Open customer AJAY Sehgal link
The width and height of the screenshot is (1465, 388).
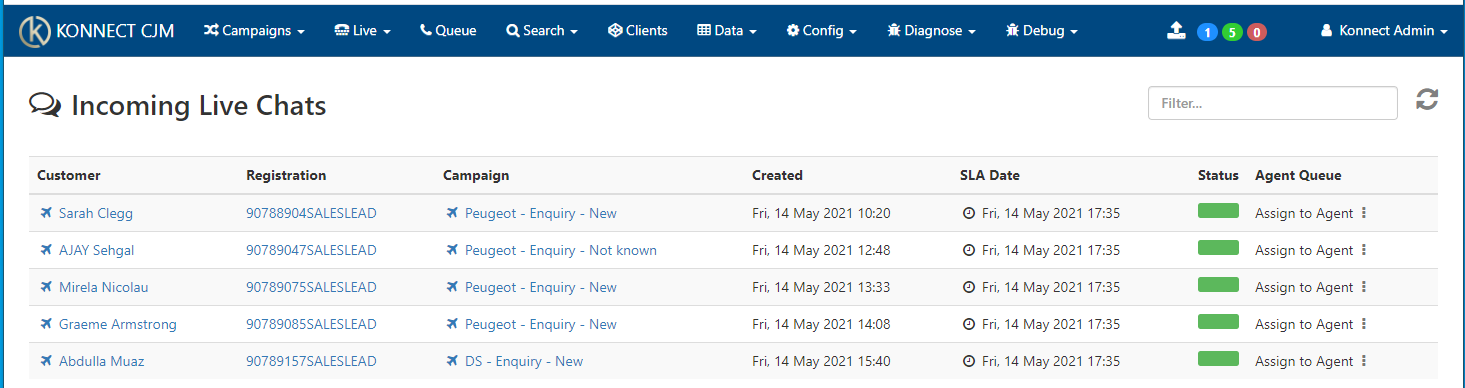[96, 250]
